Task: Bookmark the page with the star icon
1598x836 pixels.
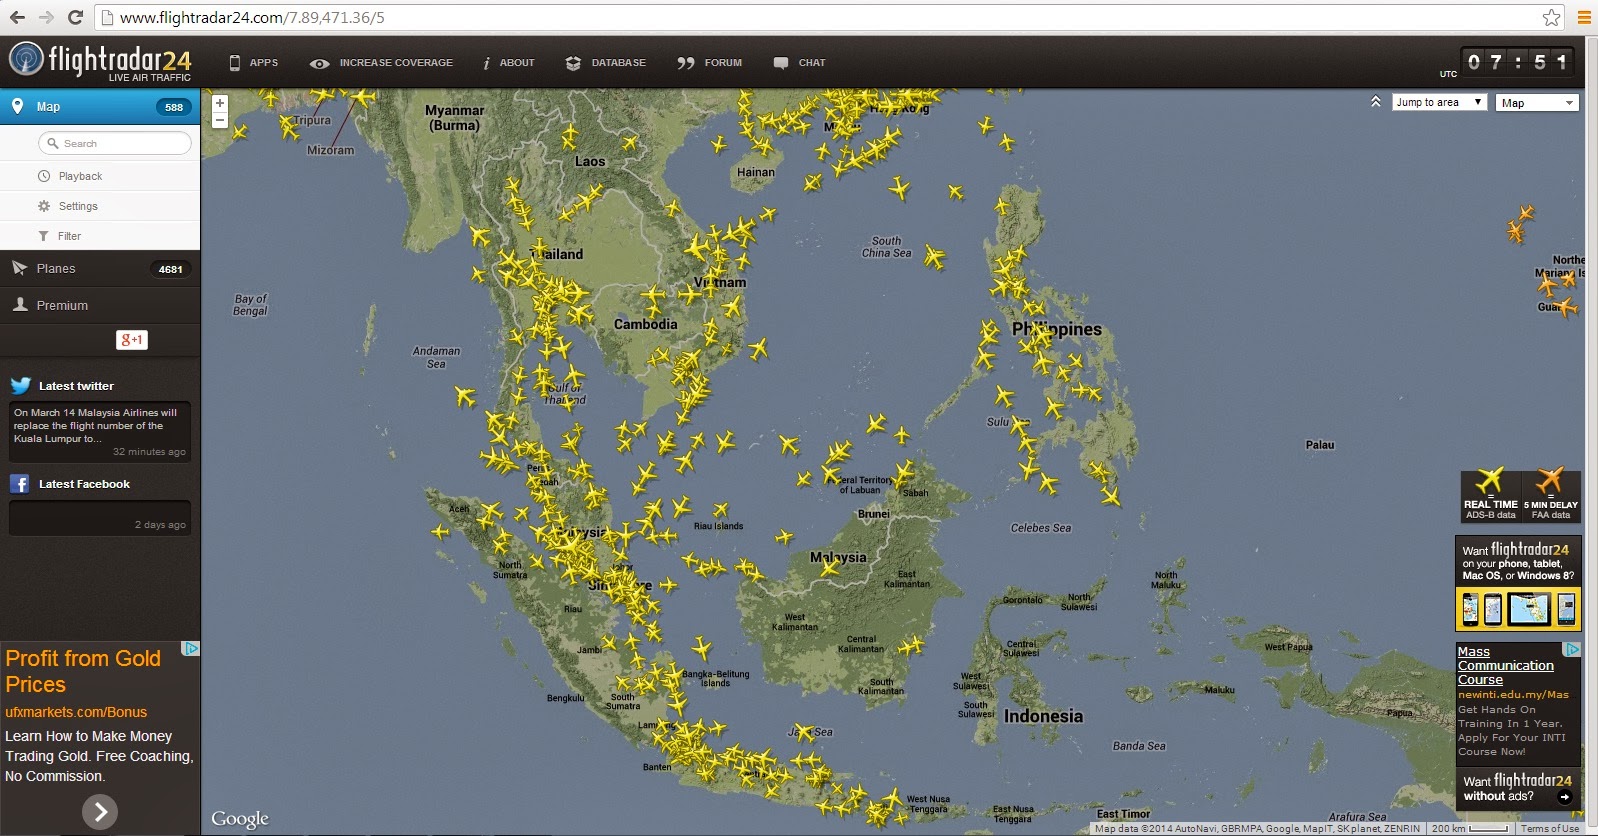Action: [1551, 17]
